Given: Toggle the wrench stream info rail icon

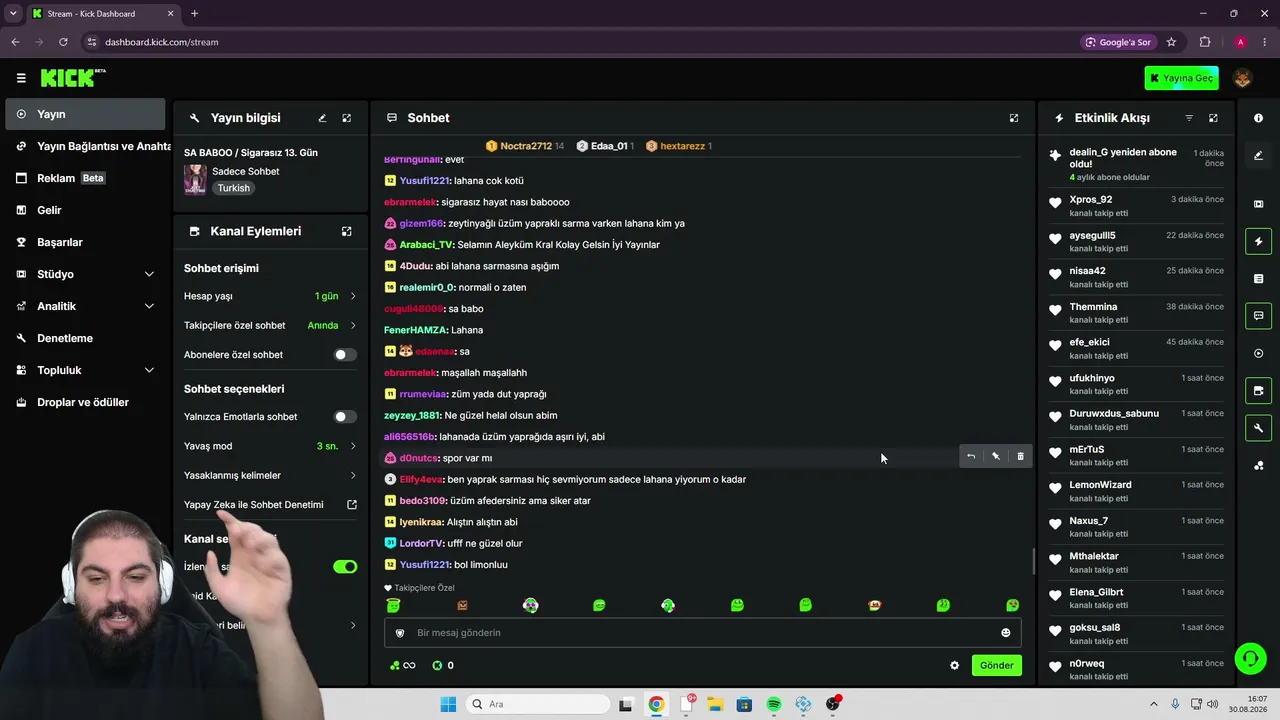Looking at the screenshot, I should tap(1258, 428).
